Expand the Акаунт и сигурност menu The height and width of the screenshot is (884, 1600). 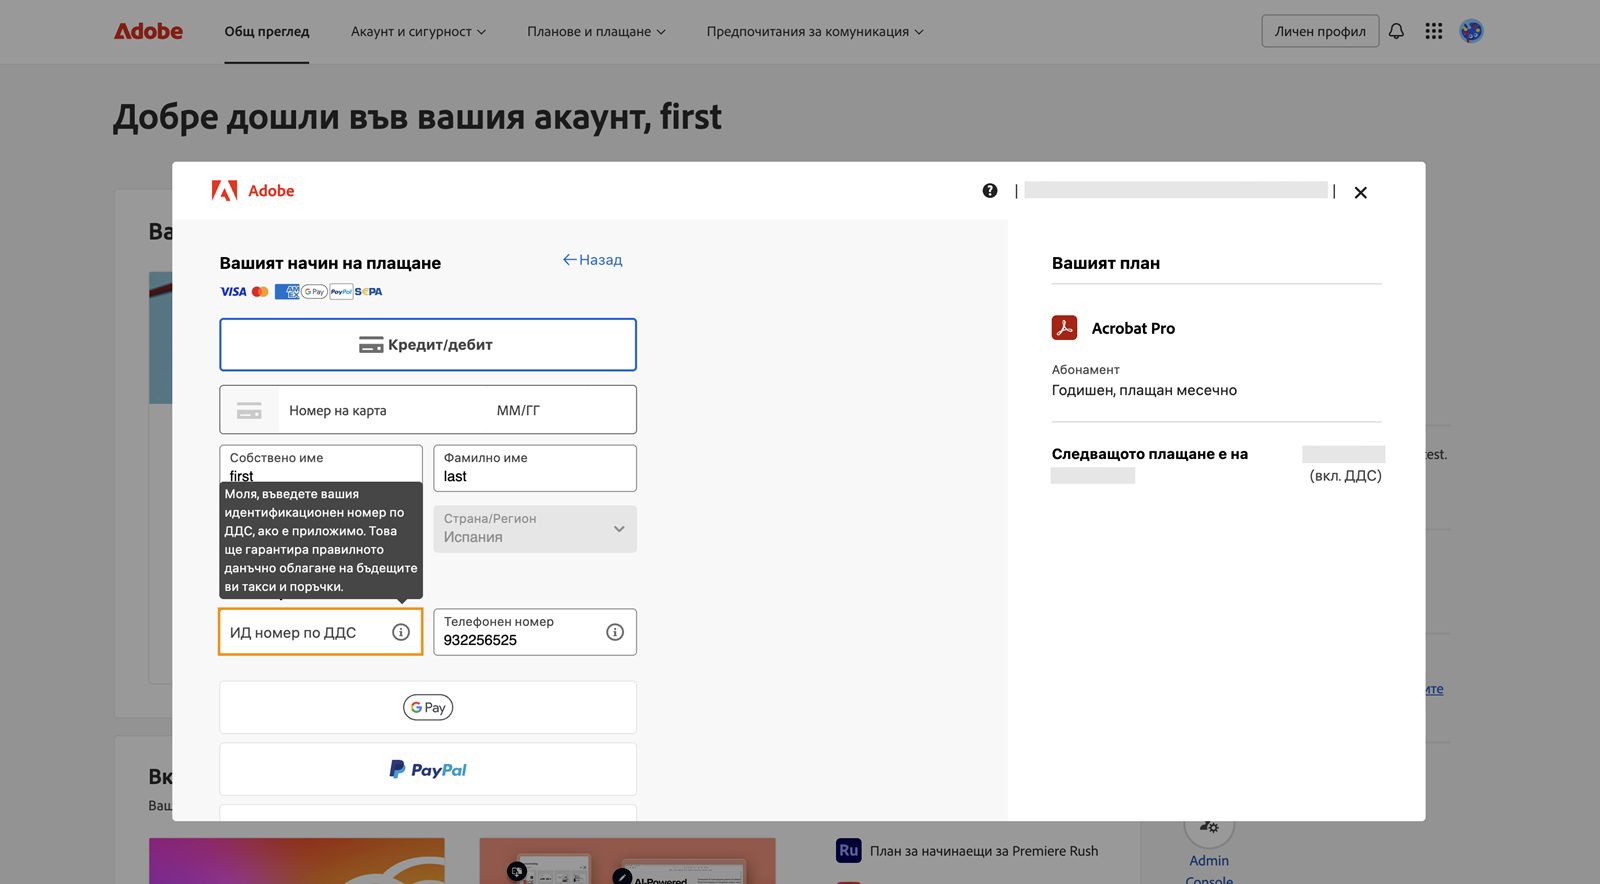(418, 32)
